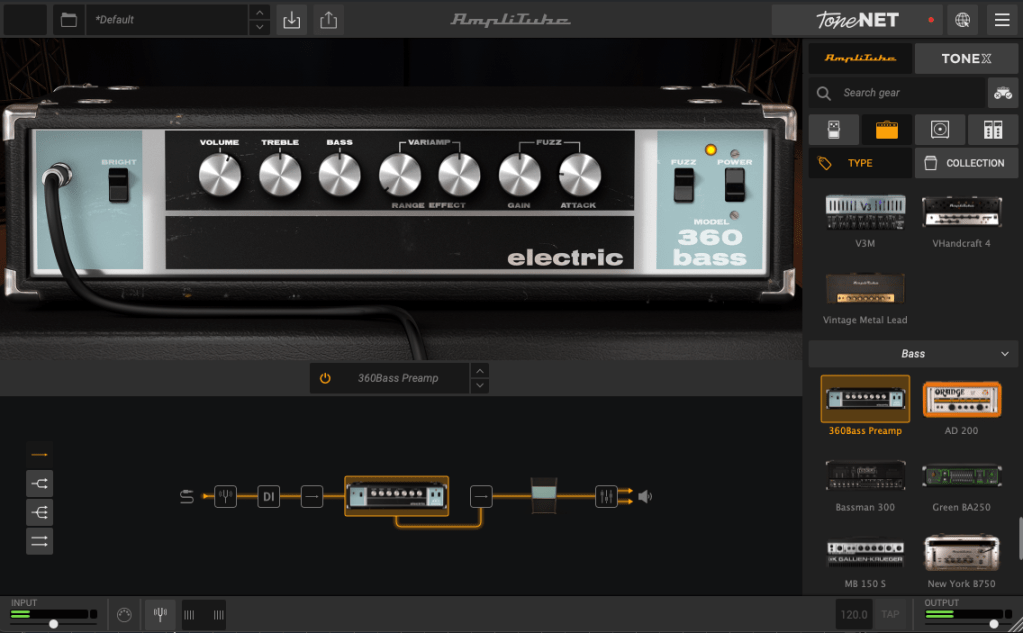Toggle the amp POWER switch
This screenshot has height=633, width=1023.
tap(735, 185)
